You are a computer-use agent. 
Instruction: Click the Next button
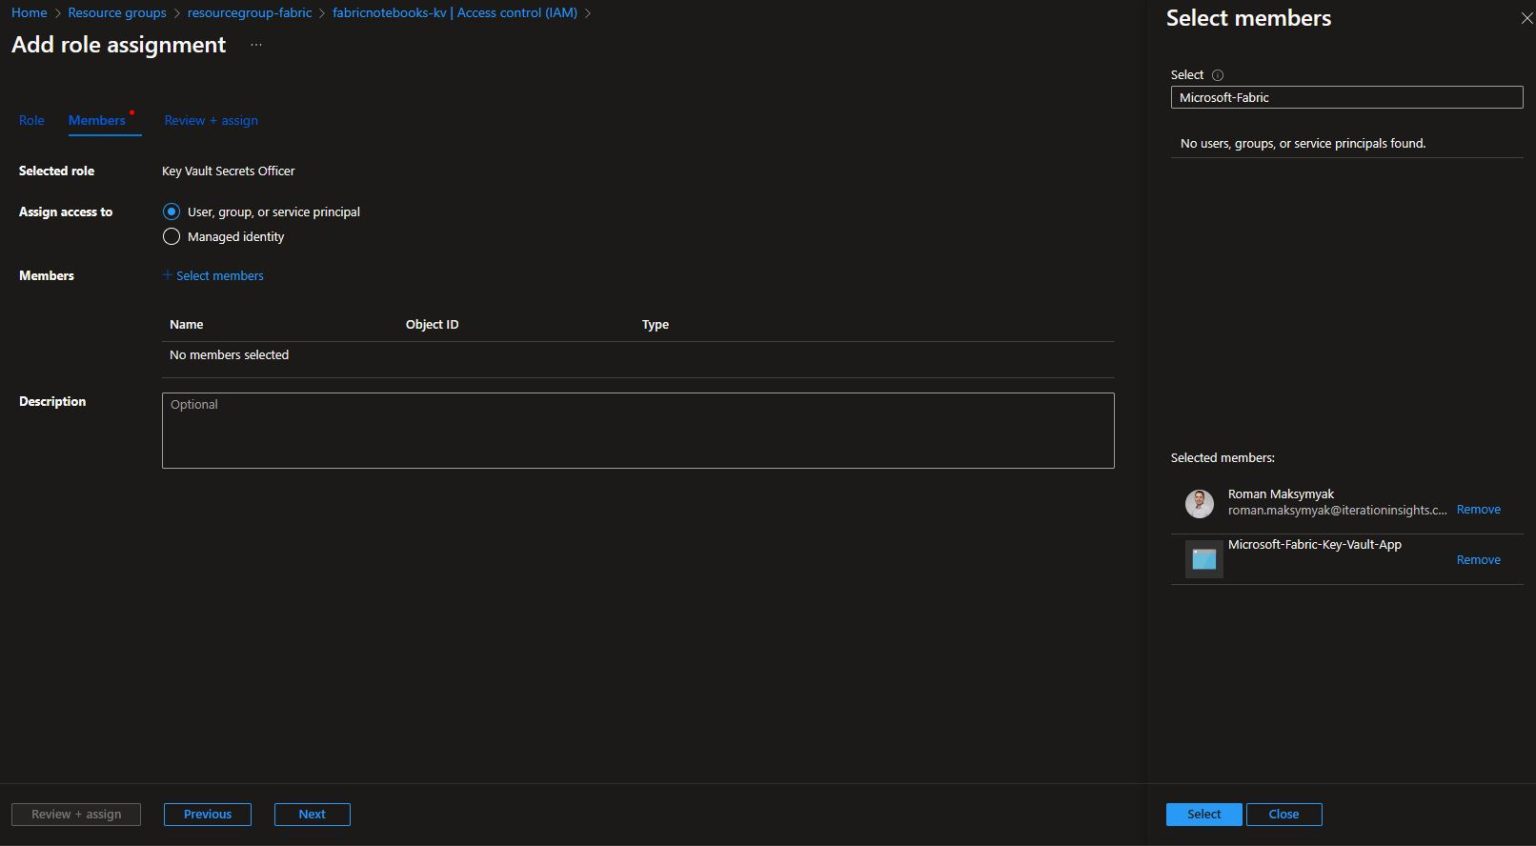[311, 814]
